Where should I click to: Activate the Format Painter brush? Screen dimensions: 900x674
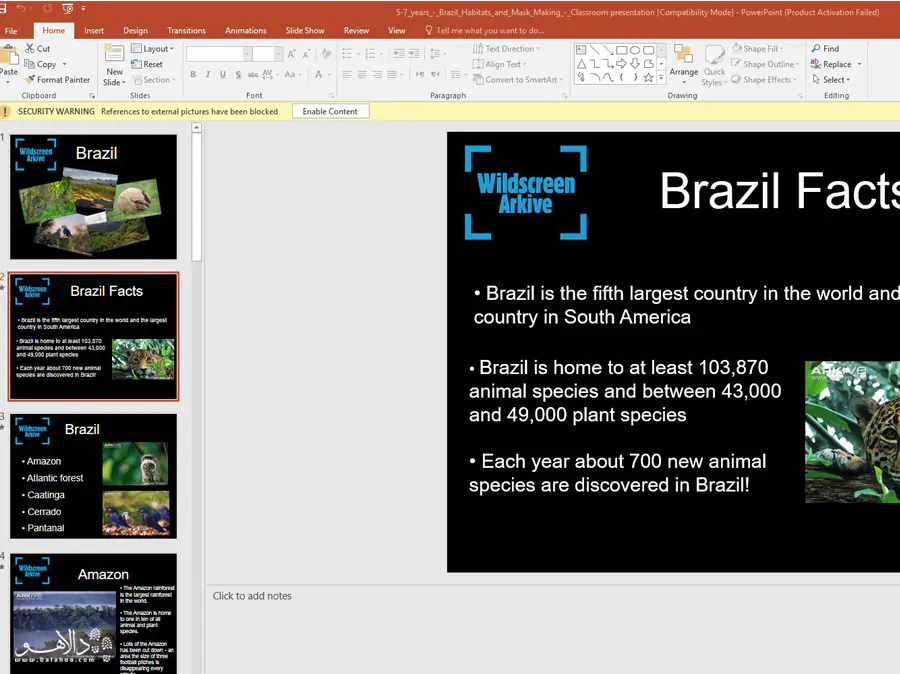(x=30, y=79)
